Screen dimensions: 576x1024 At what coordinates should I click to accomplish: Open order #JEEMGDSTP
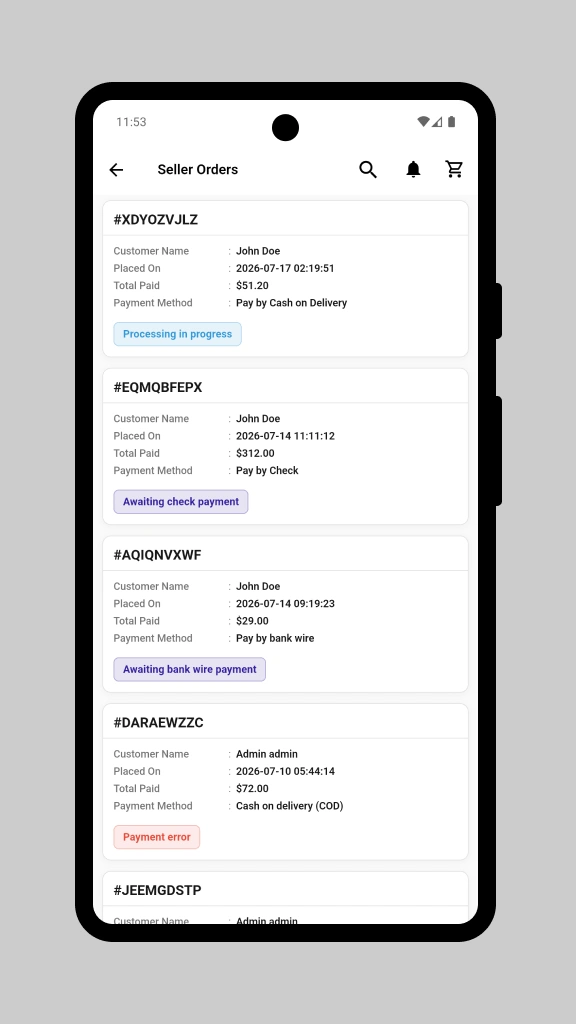pos(285,898)
